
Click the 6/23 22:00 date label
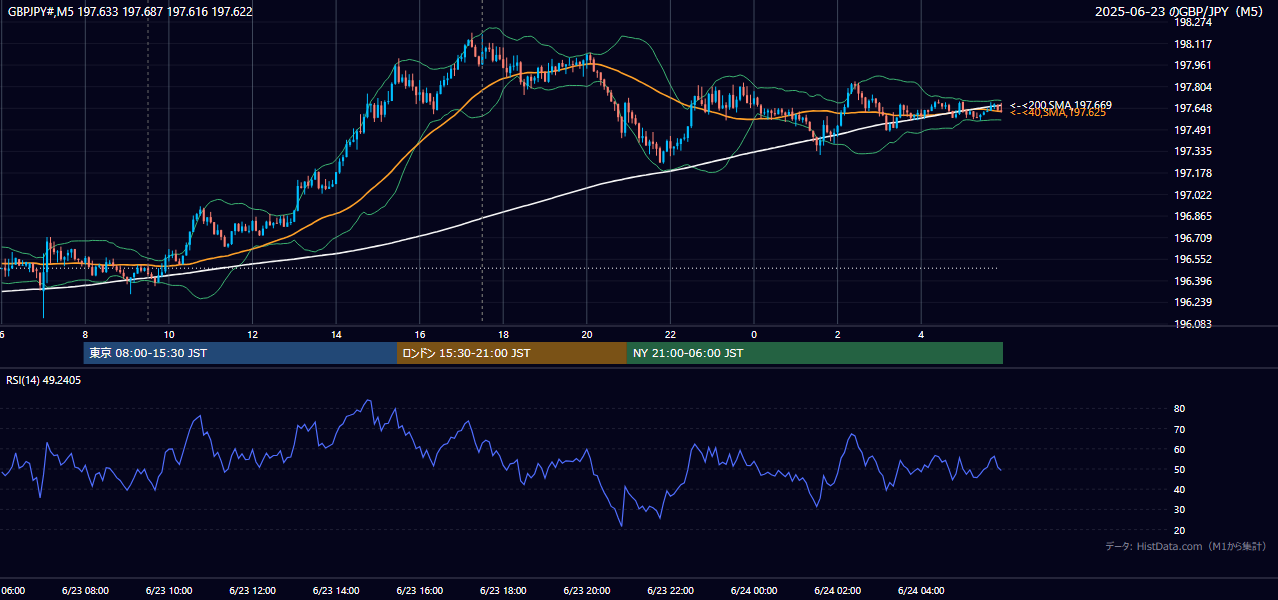point(670,591)
